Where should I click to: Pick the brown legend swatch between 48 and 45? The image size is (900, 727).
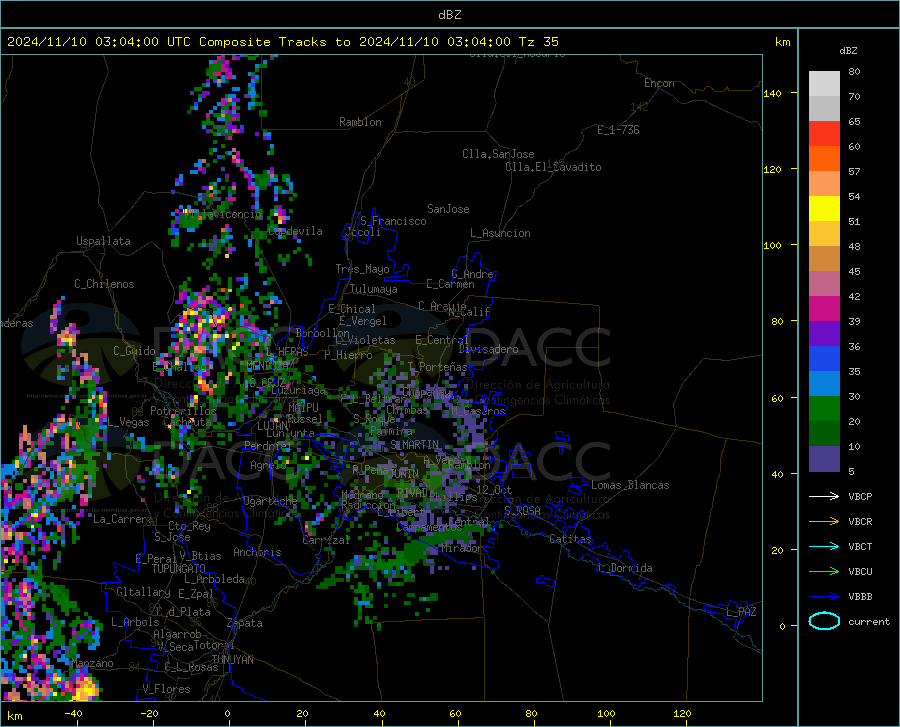point(824,259)
